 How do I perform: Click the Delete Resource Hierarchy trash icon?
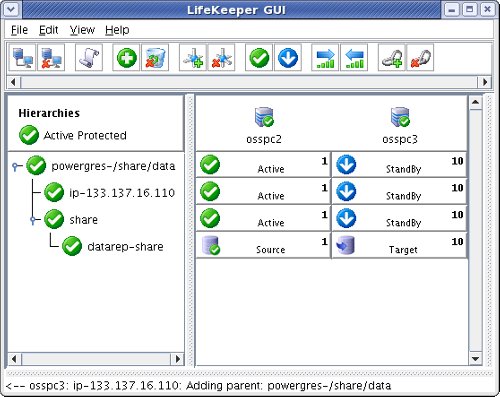[x=155, y=58]
